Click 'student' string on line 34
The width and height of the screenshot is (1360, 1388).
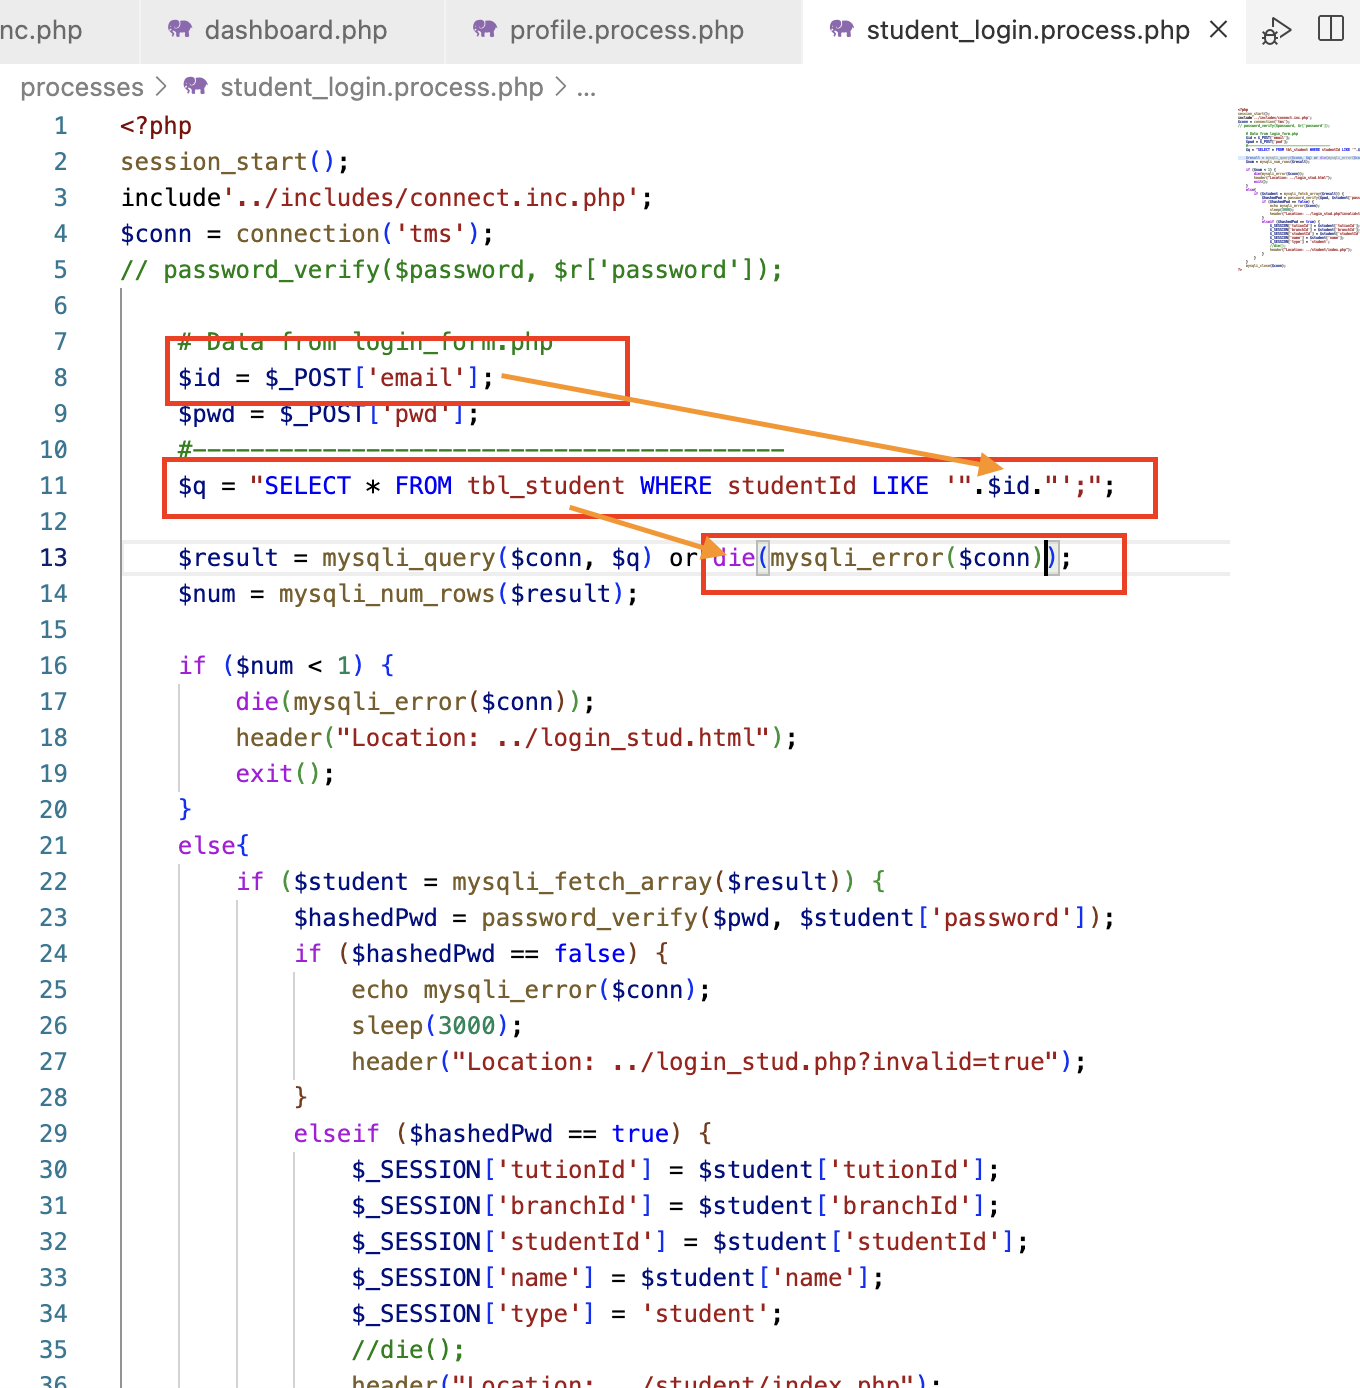pyautogui.click(x=704, y=1314)
